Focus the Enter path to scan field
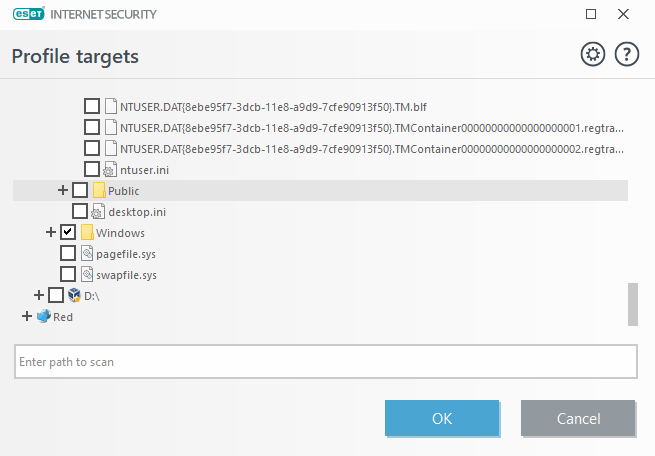655x456 pixels. (325, 361)
